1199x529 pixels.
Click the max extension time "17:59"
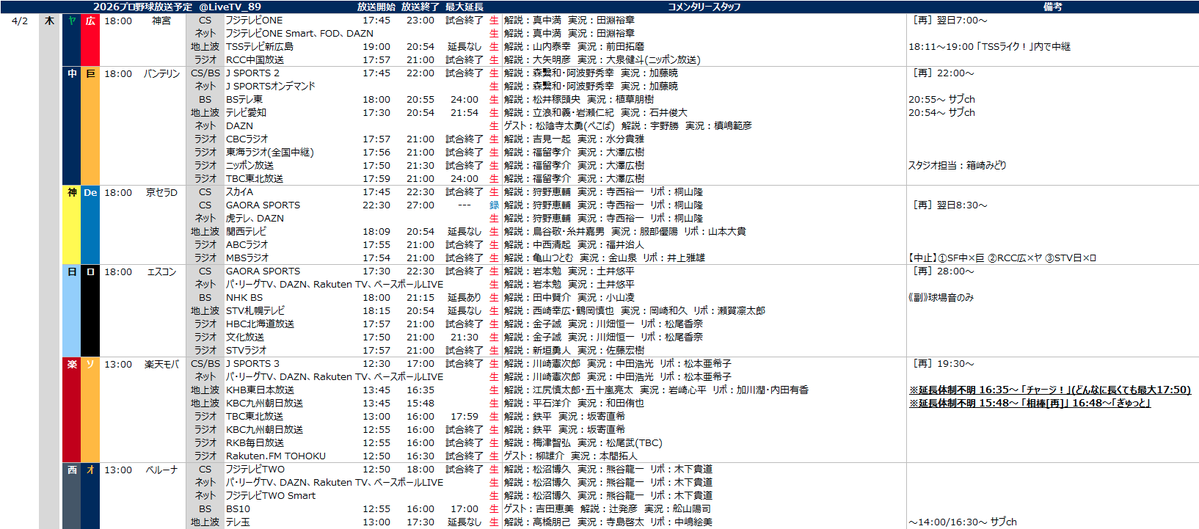[x=464, y=417]
